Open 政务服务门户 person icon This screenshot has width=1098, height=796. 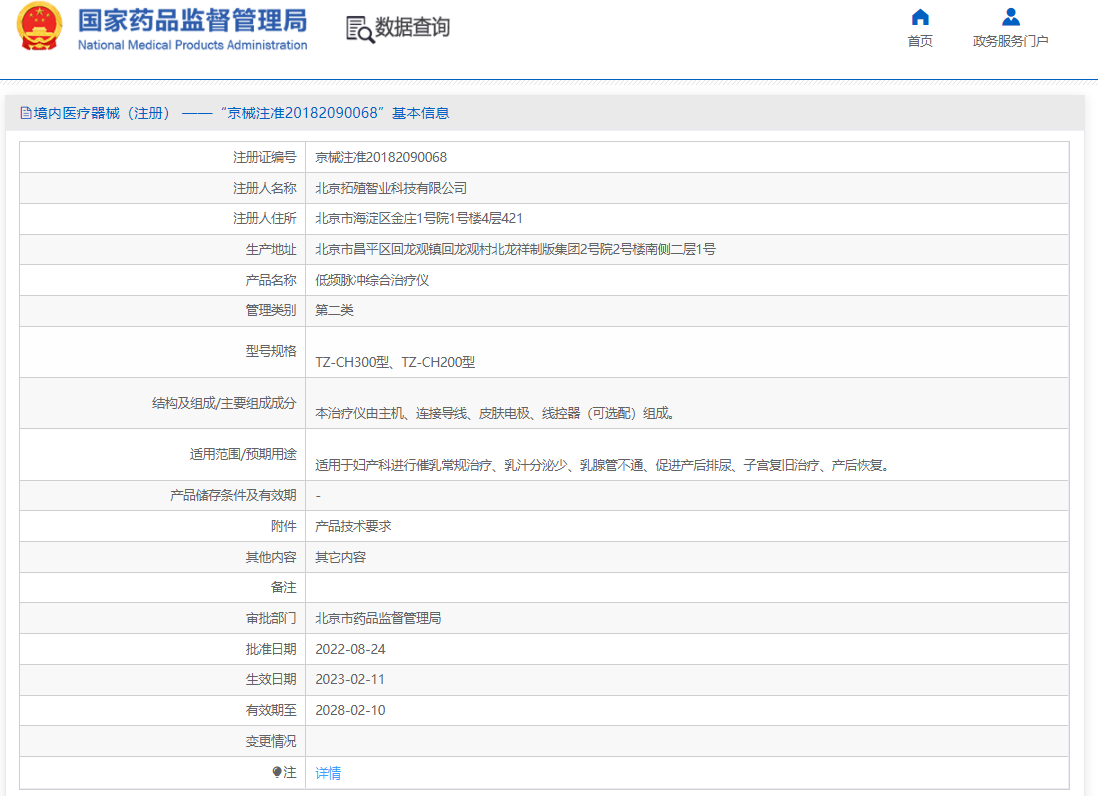tap(1010, 17)
